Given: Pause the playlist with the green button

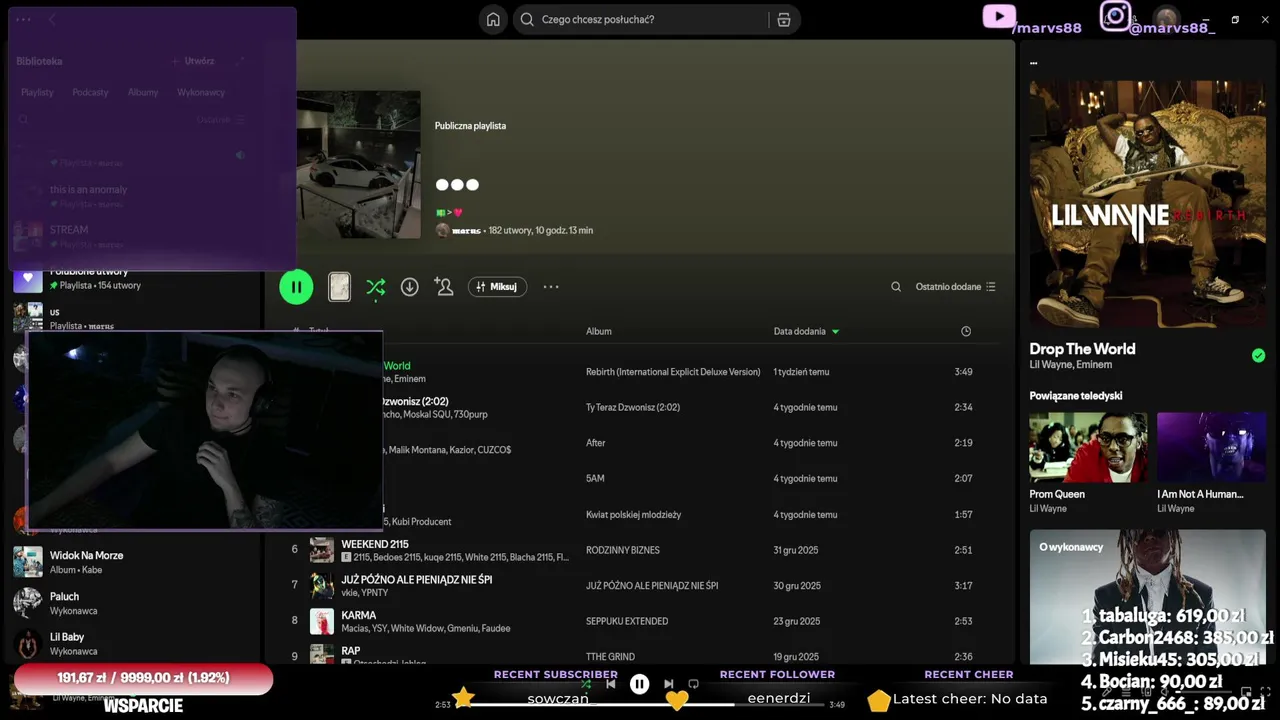Looking at the screenshot, I should click(296, 287).
